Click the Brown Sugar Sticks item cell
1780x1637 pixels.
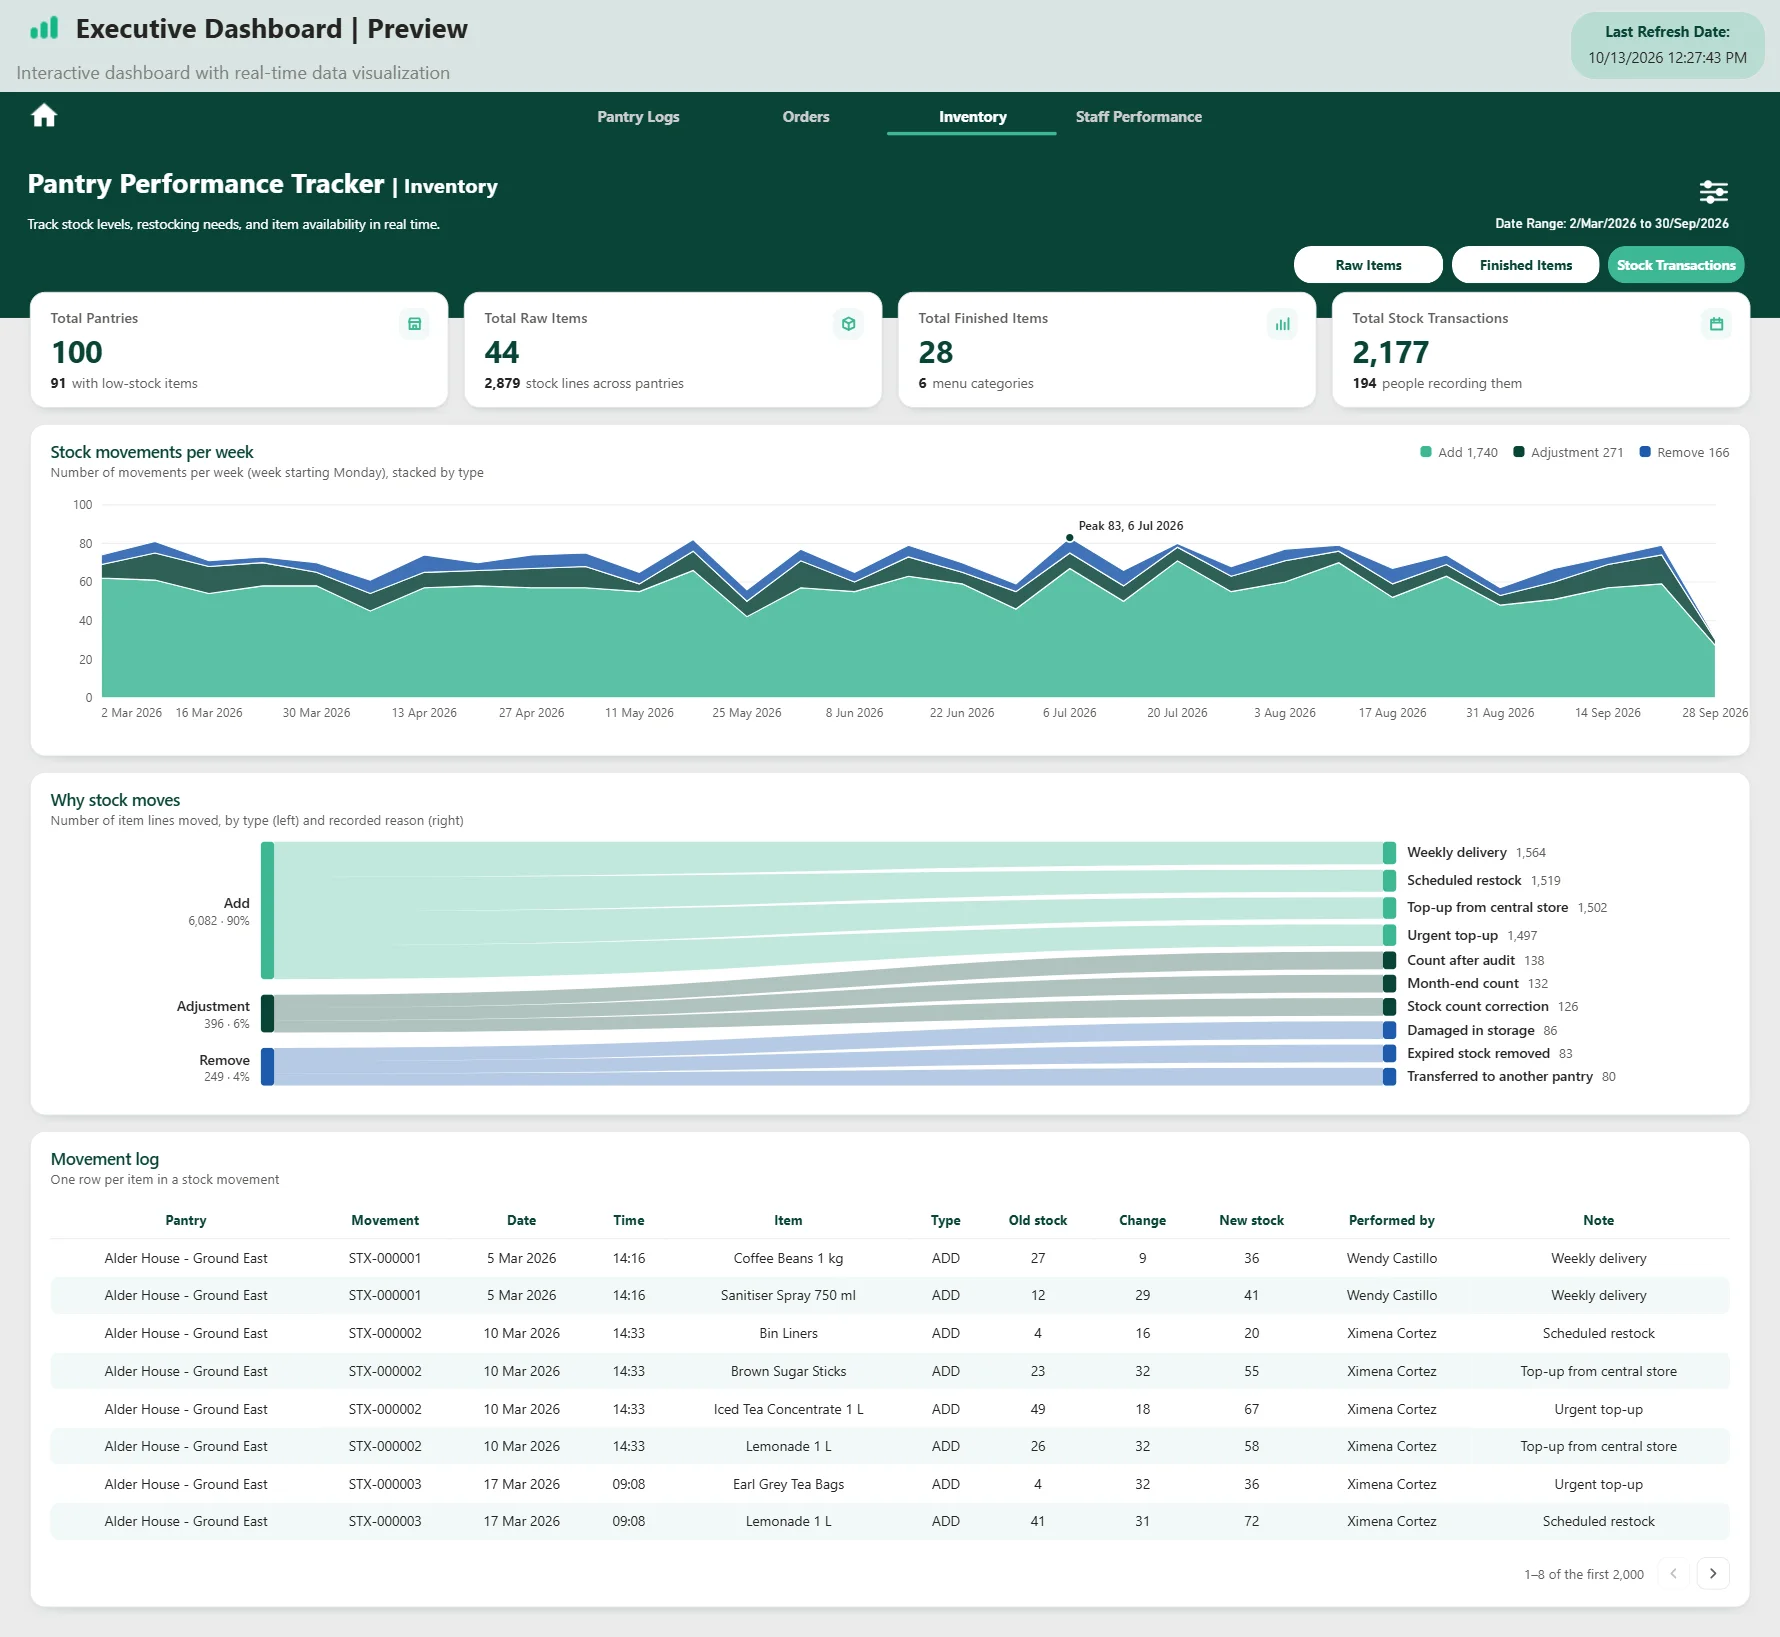click(x=788, y=1371)
